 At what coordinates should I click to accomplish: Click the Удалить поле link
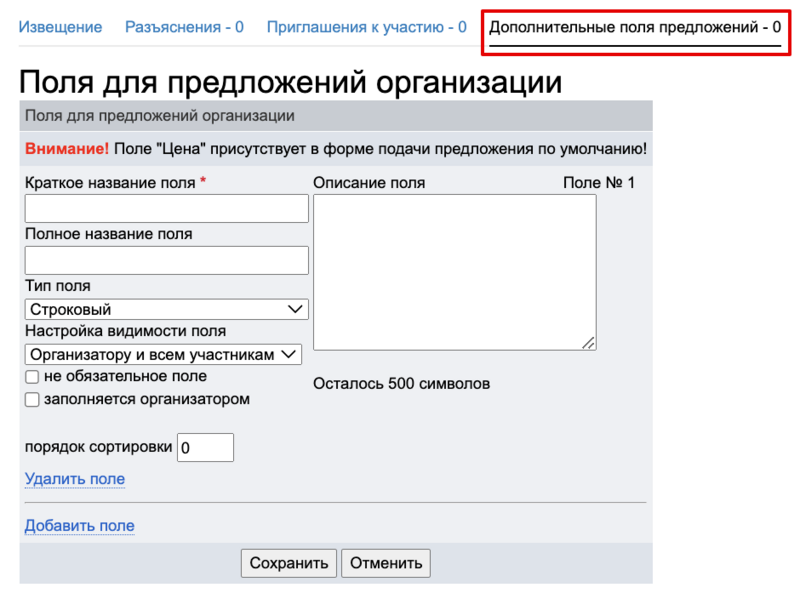tap(74, 479)
